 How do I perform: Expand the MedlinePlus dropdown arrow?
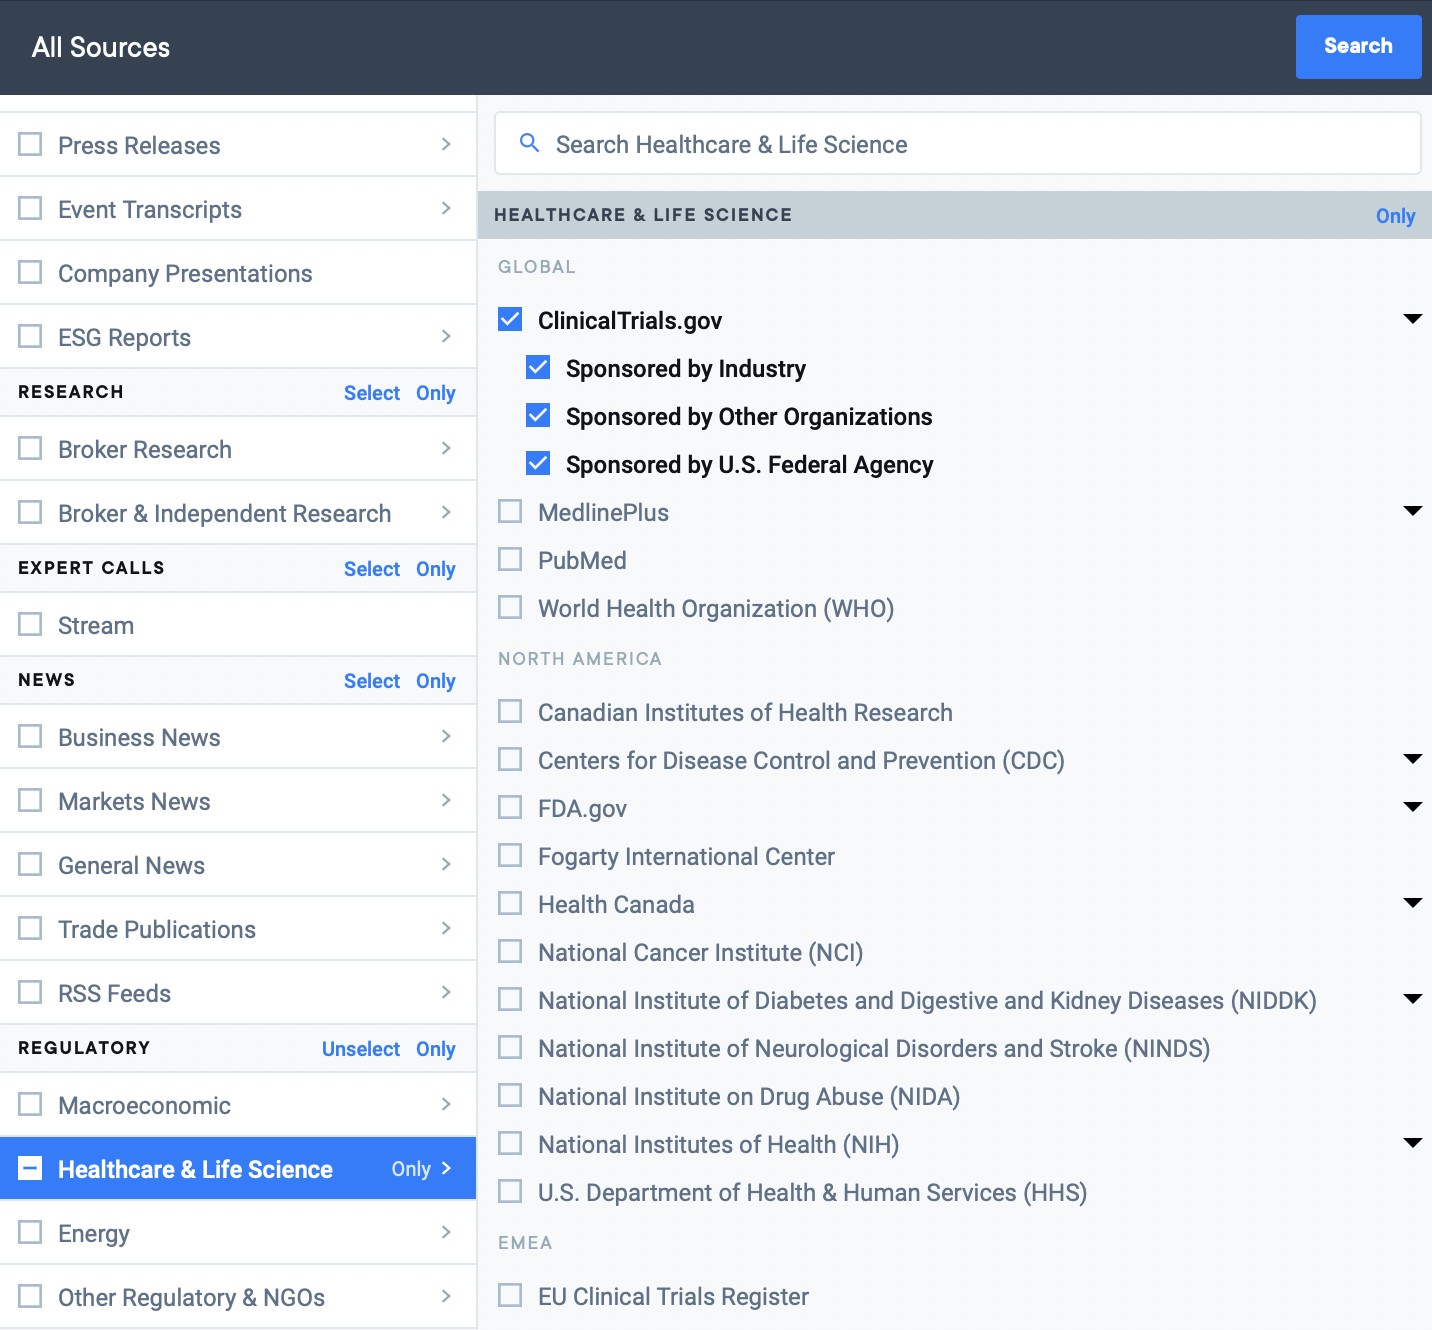1412,511
